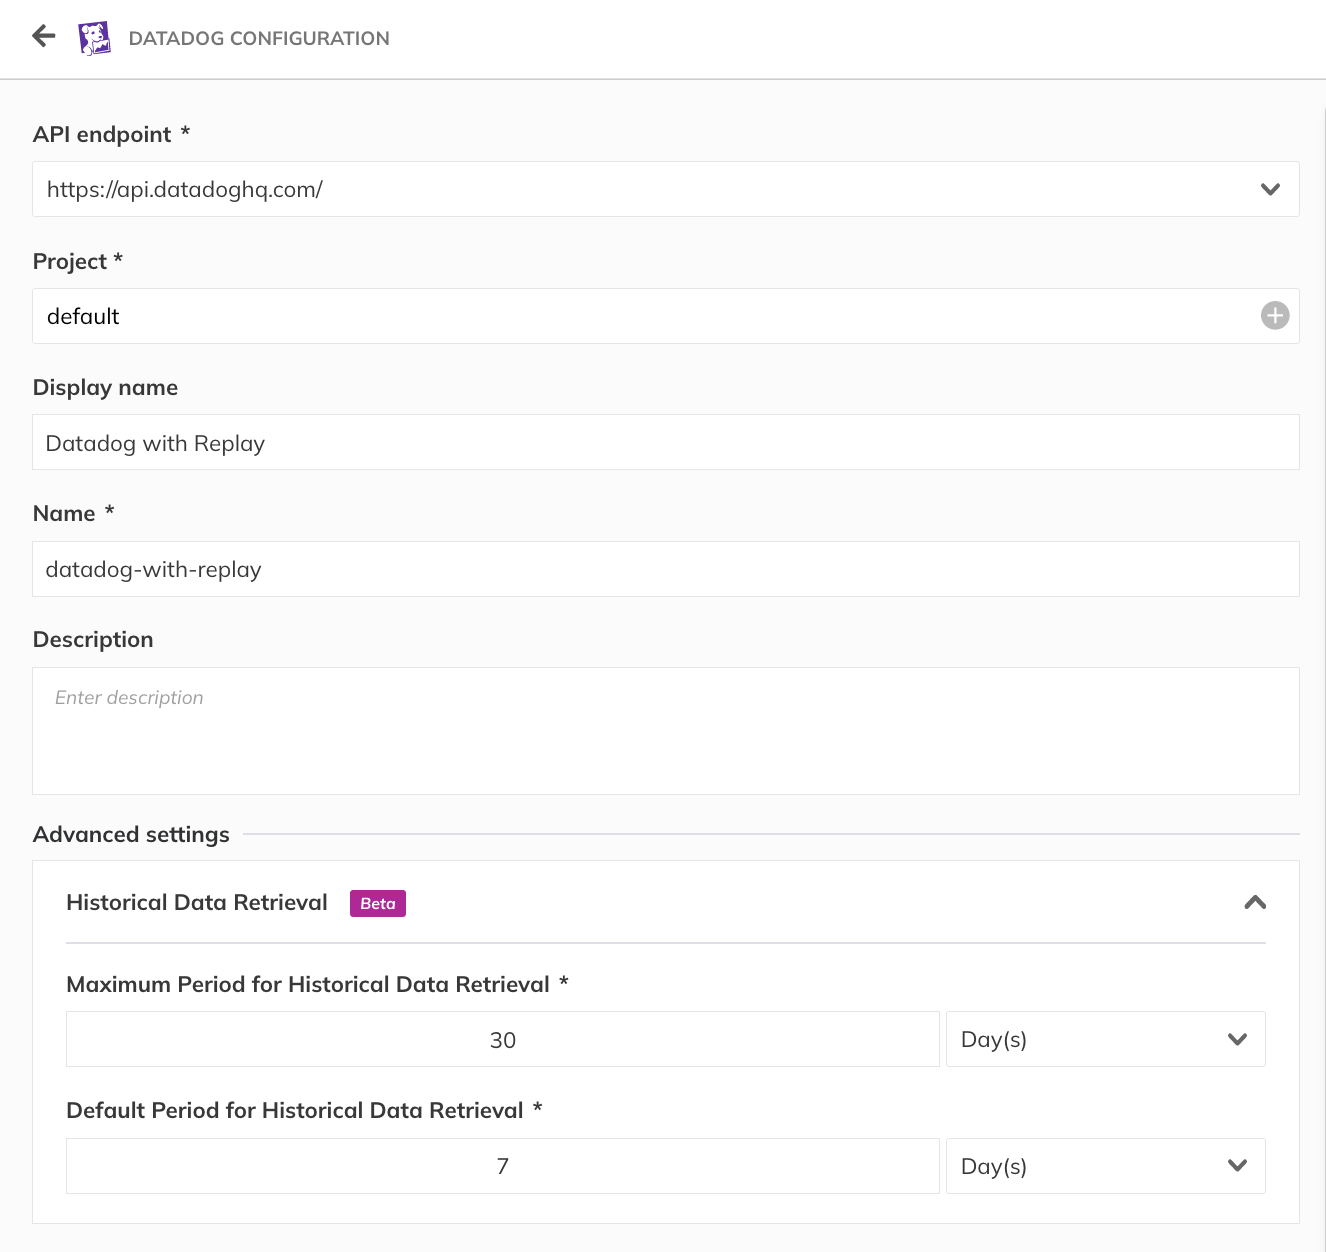This screenshot has height=1252, width=1326.
Task: Click the Advanced settings label
Action: [131, 834]
